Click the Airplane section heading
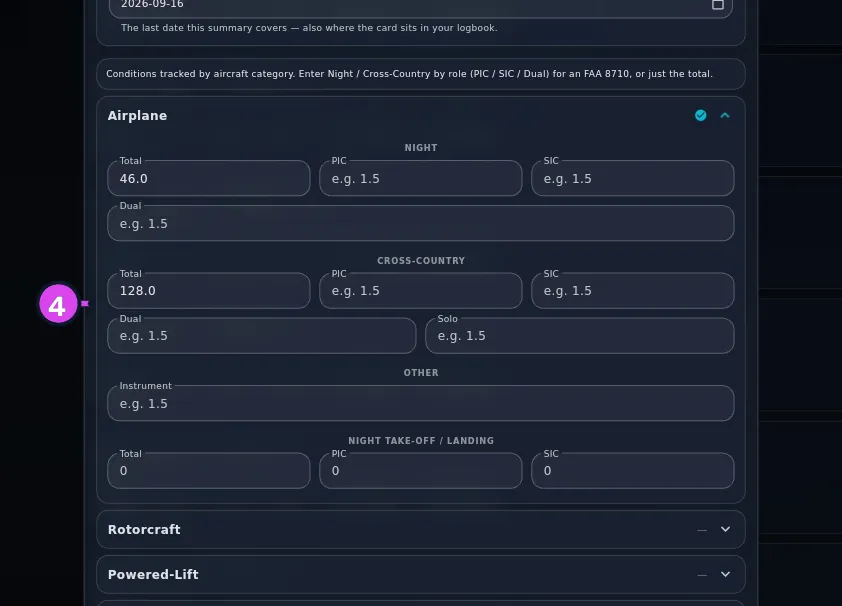The width and height of the screenshot is (842, 606). pyautogui.click(x=137, y=115)
